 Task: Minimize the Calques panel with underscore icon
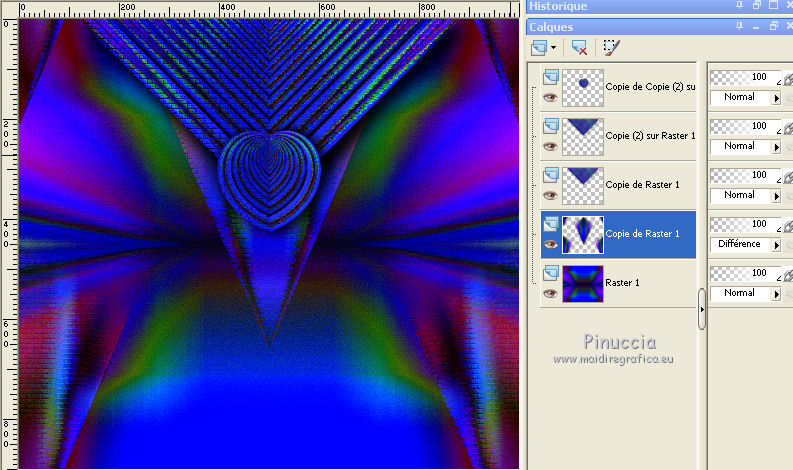[x=756, y=27]
